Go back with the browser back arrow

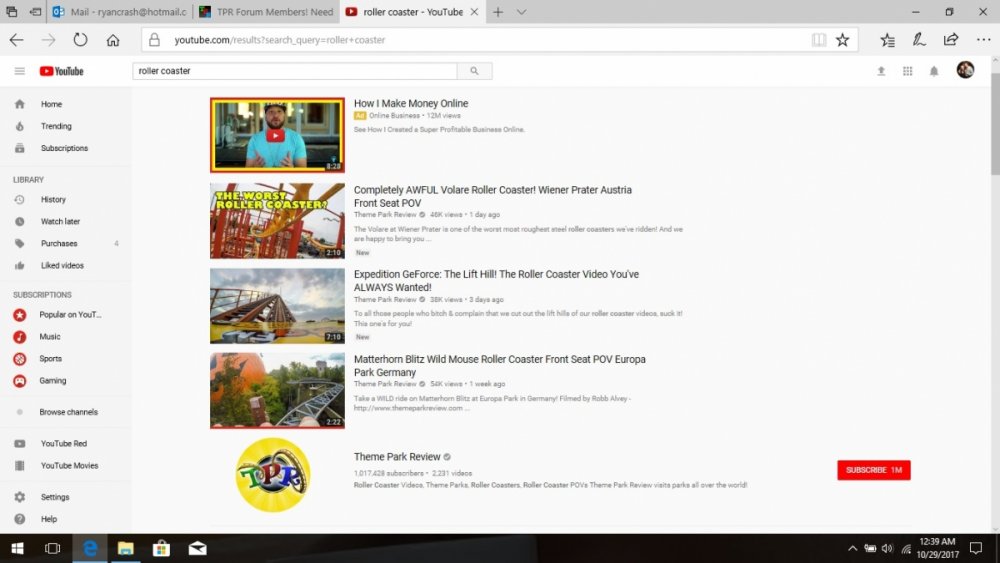[17, 40]
